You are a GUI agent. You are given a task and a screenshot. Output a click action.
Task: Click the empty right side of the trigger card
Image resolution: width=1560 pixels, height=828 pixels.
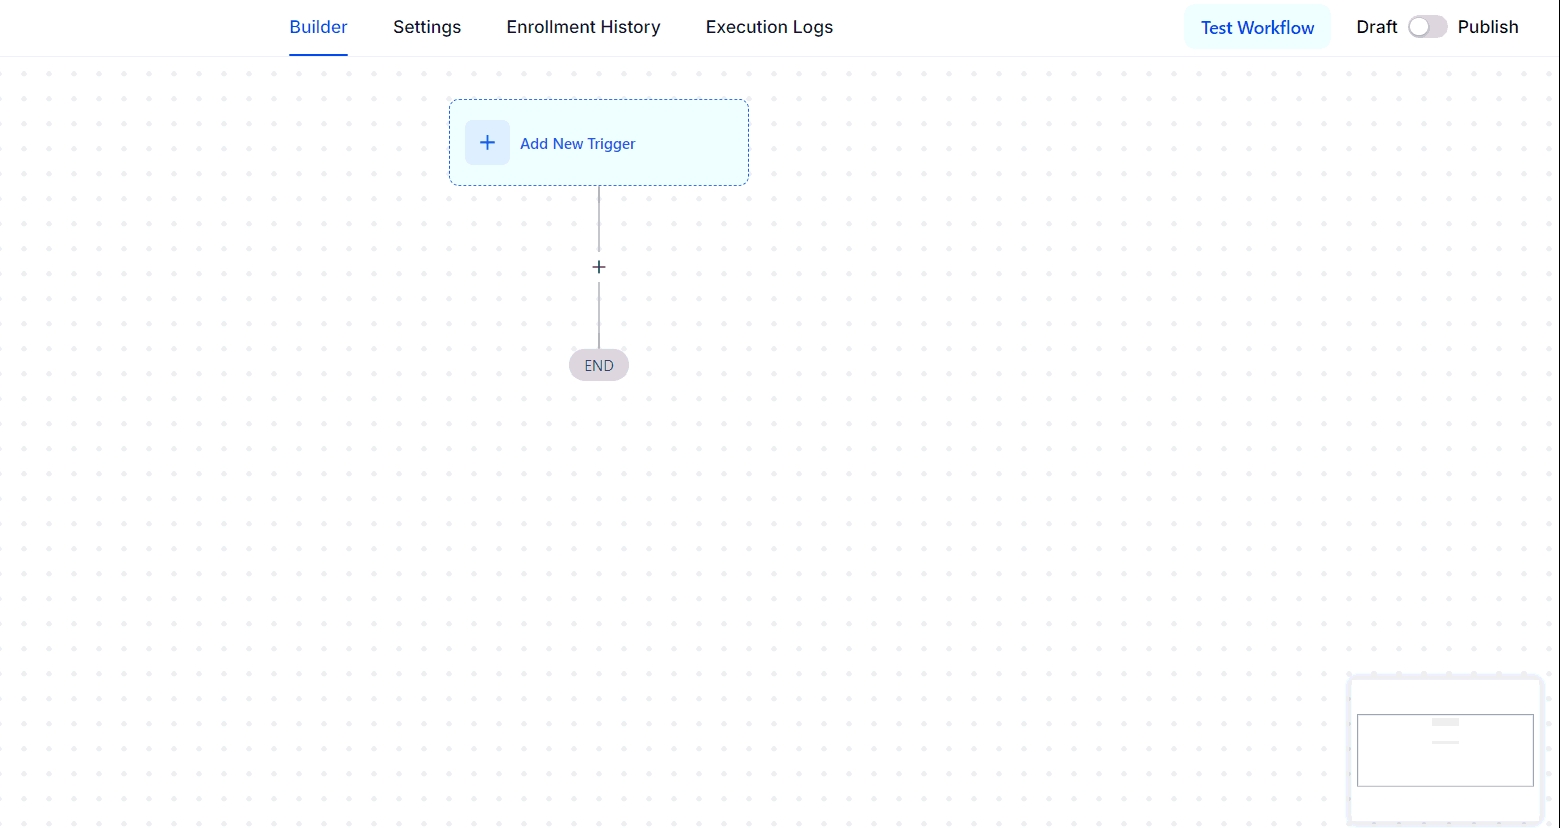pyautogui.click(x=700, y=143)
